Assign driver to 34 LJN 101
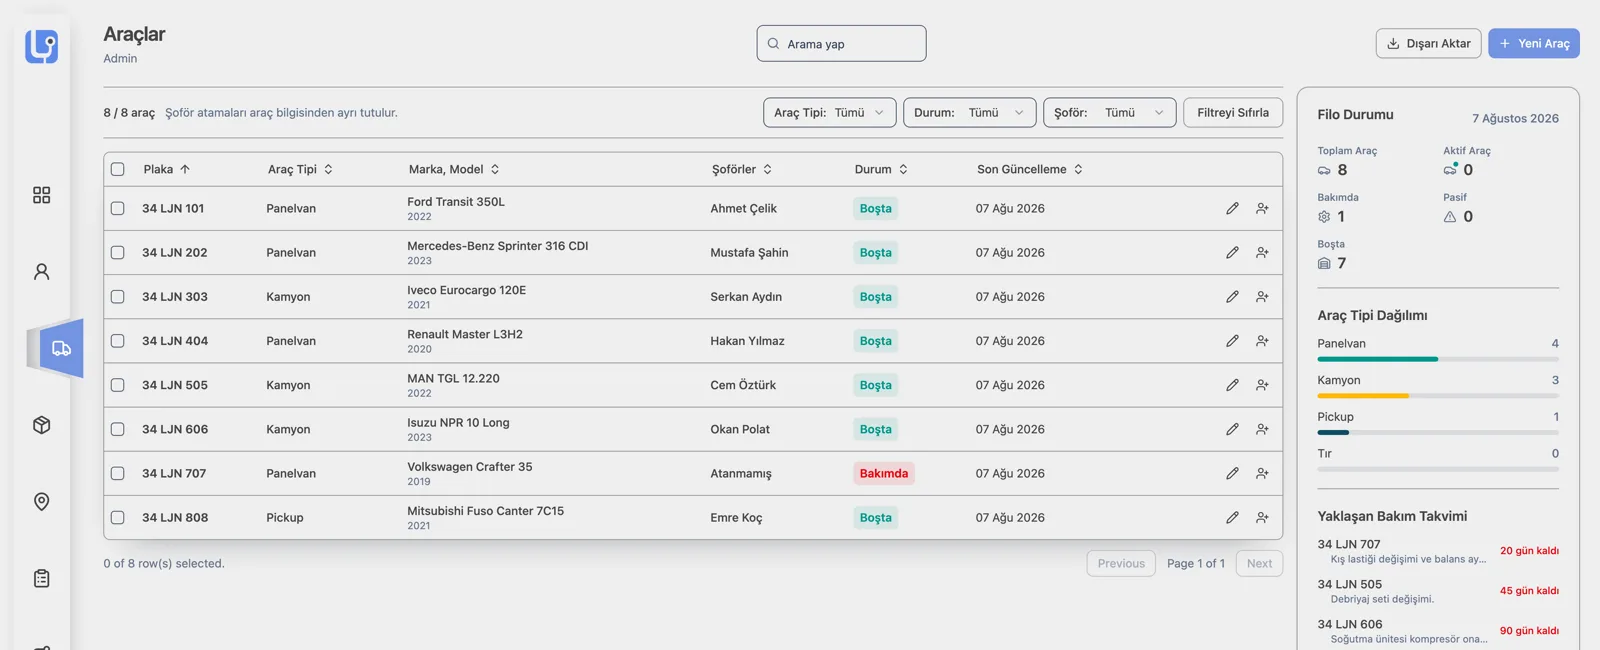 click(1262, 208)
